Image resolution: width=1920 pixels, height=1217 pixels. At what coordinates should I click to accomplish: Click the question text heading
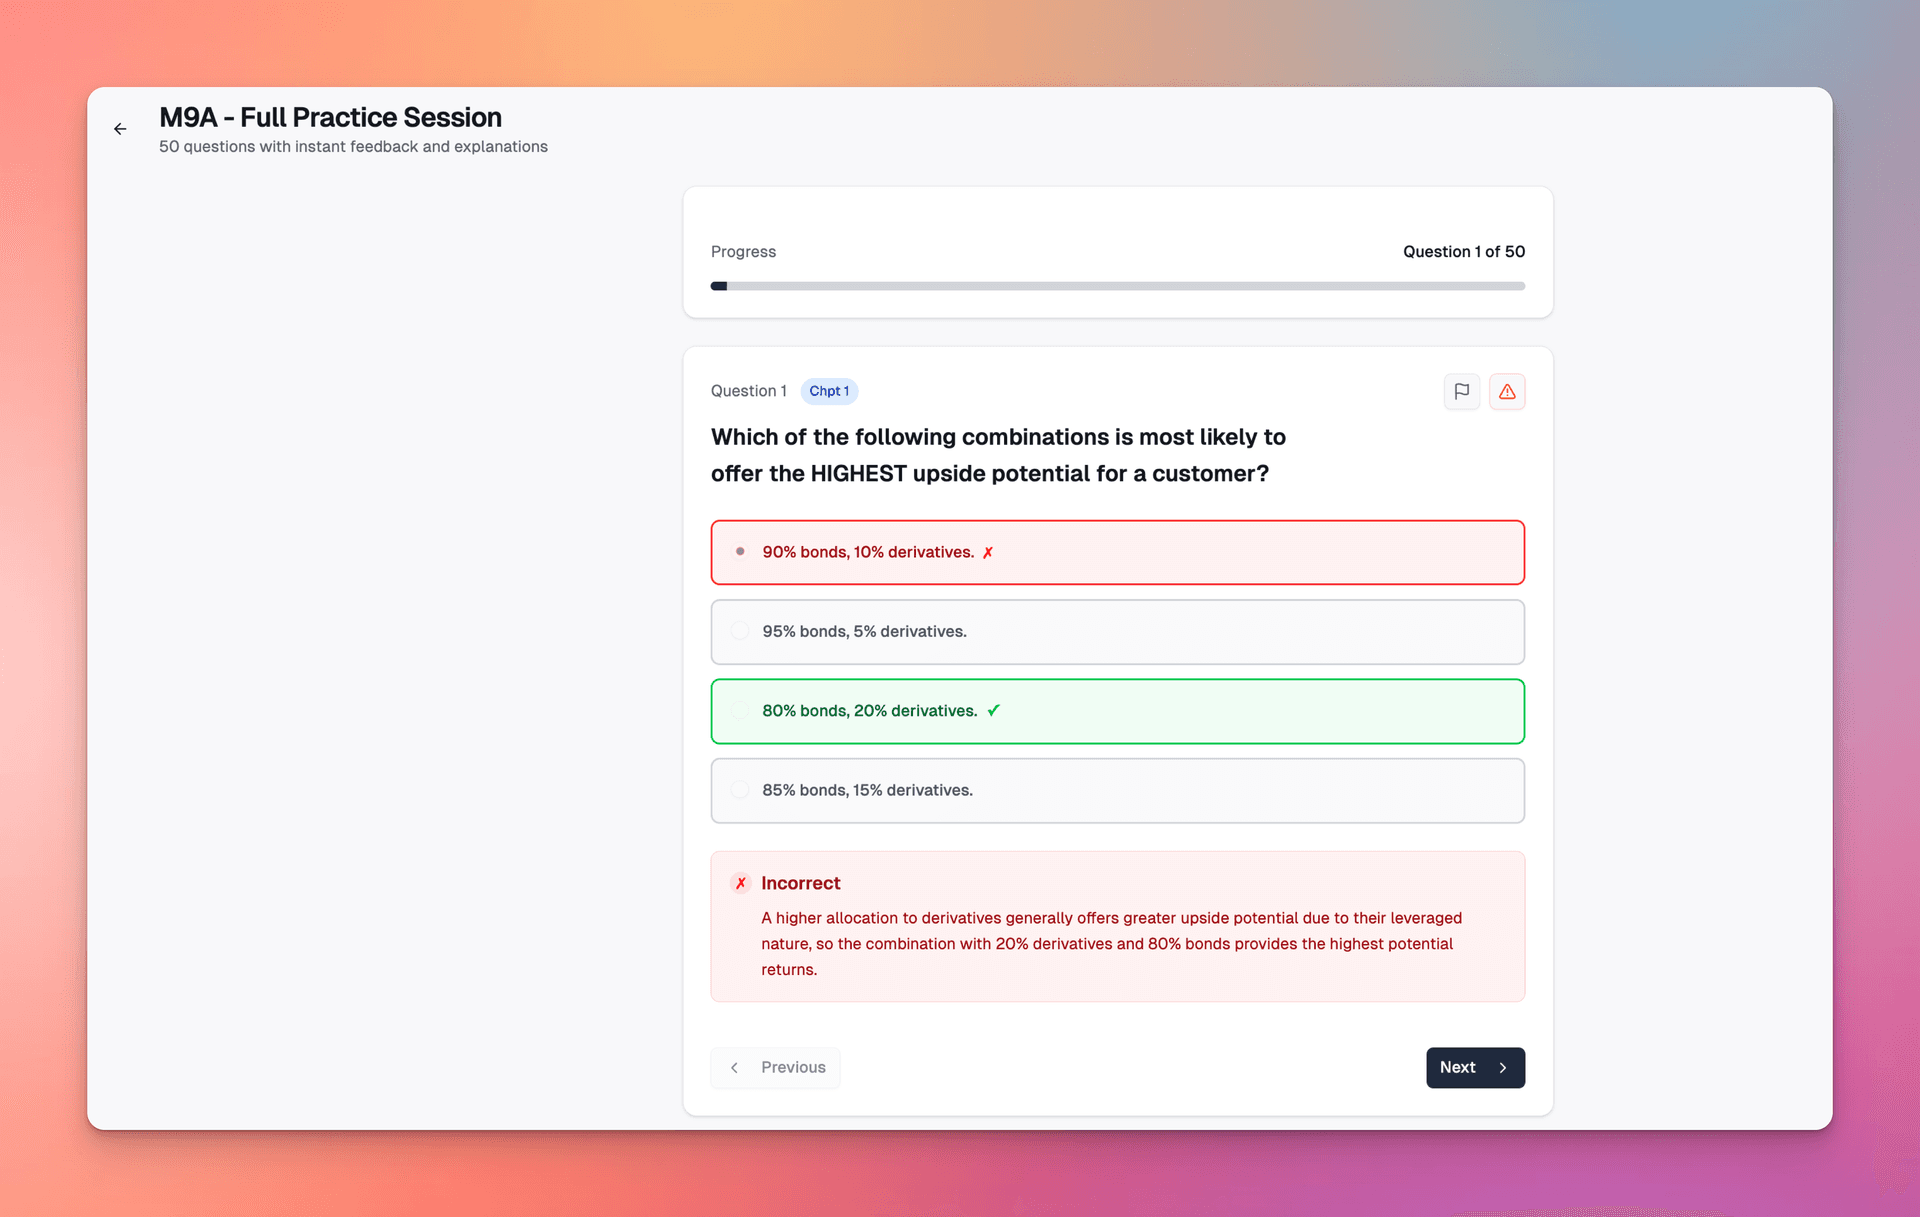[997, 455]
